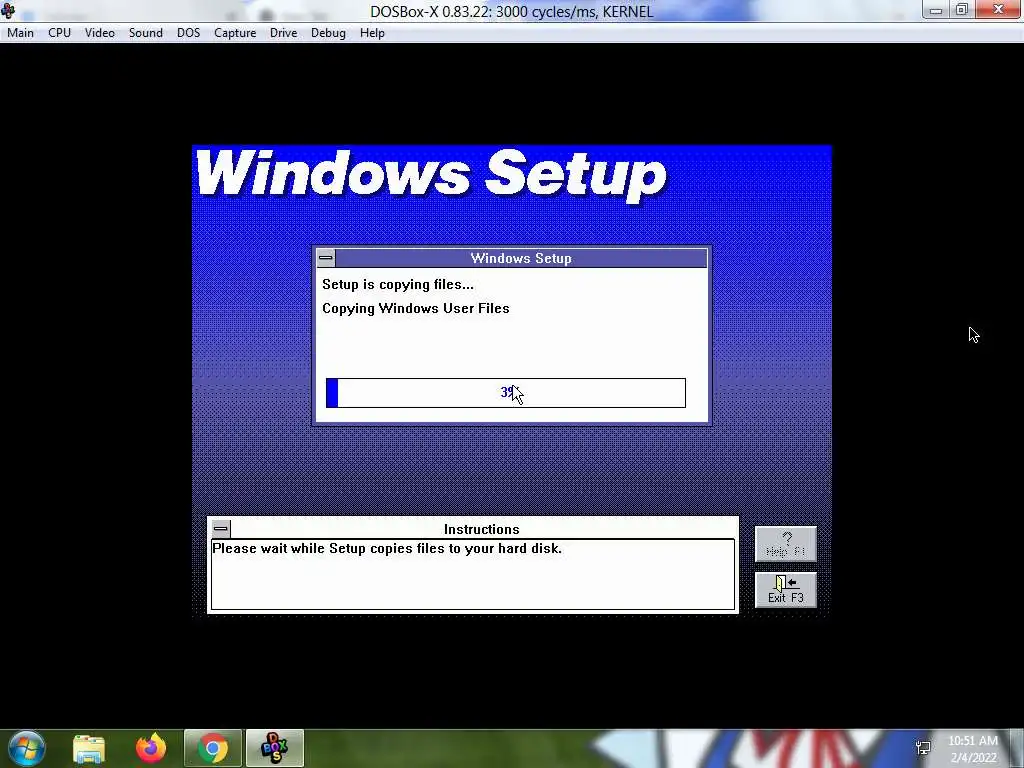This screenshot has height=768, width=1024.
Task: Open the CPU menu
Action: pyautogui.click(x=59, y=33)
